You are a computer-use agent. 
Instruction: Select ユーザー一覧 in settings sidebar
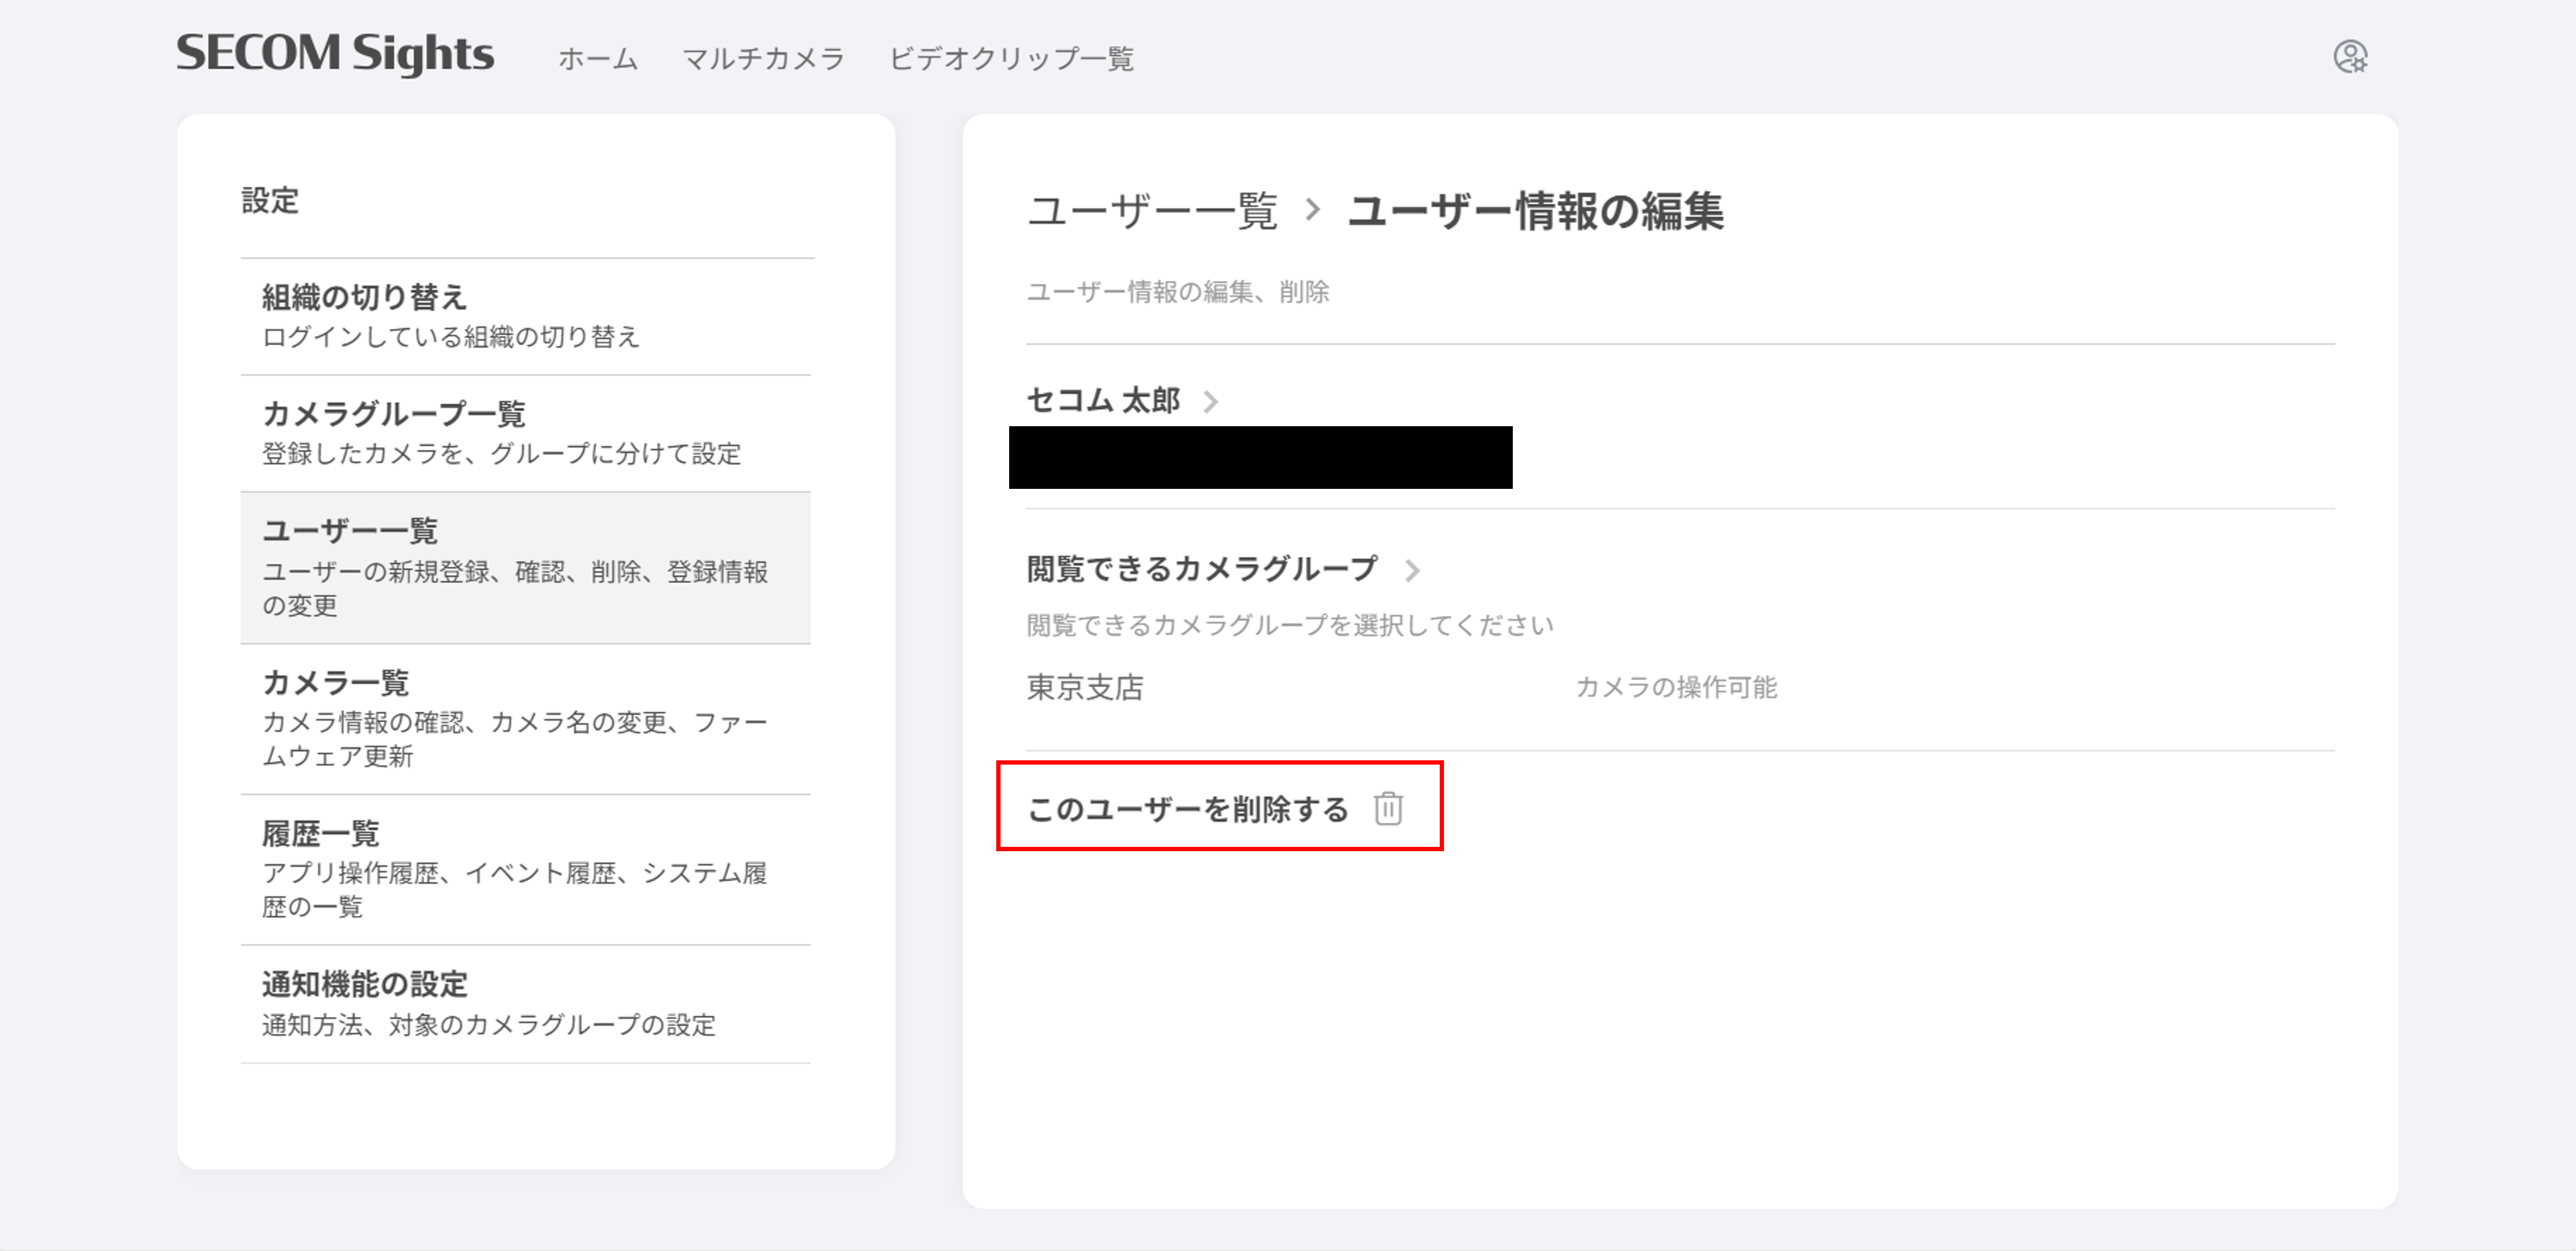coord(525,568)
